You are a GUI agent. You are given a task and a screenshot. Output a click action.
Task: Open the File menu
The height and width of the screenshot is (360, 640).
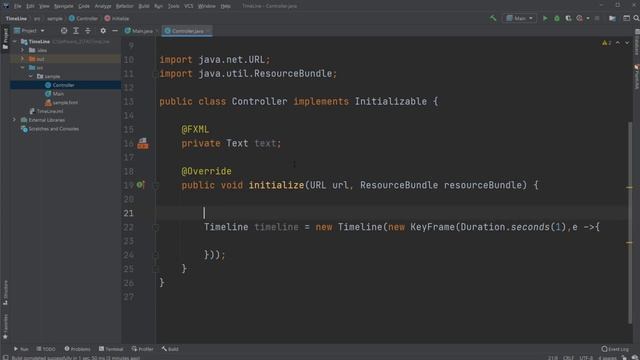[18, 6]
